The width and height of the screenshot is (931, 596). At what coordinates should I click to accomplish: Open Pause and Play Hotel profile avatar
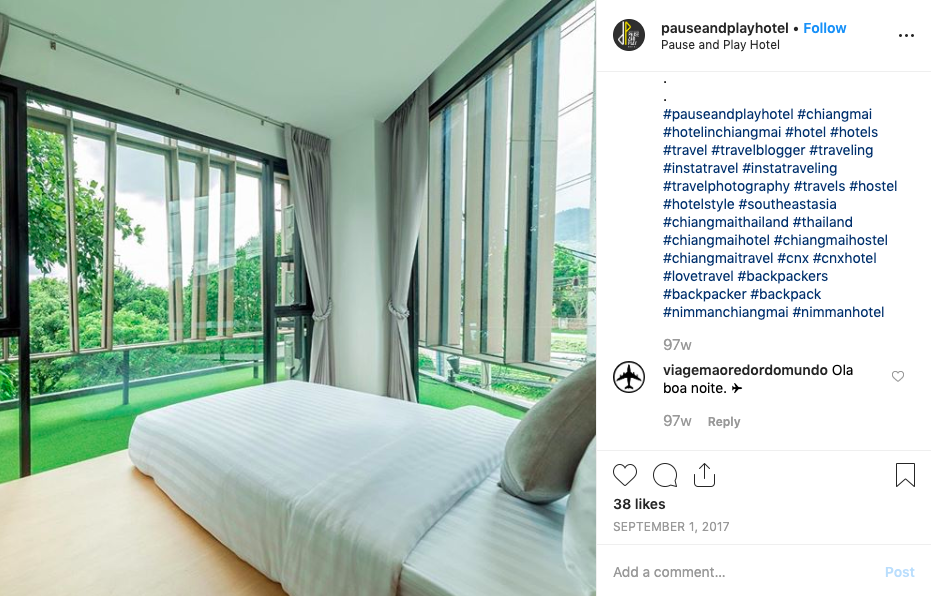click(x=629, y=35)
